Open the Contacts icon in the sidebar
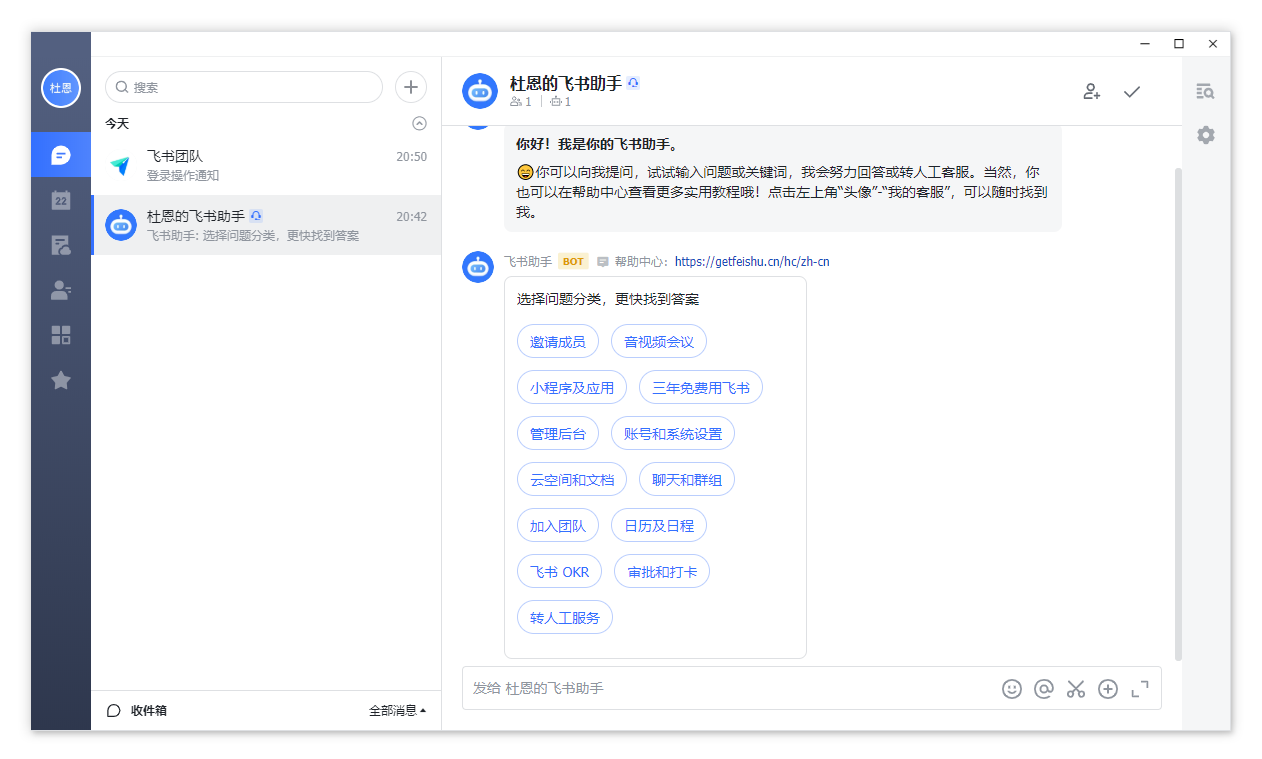Screen dimensions: 1262x759 click(x=61, y=290)
